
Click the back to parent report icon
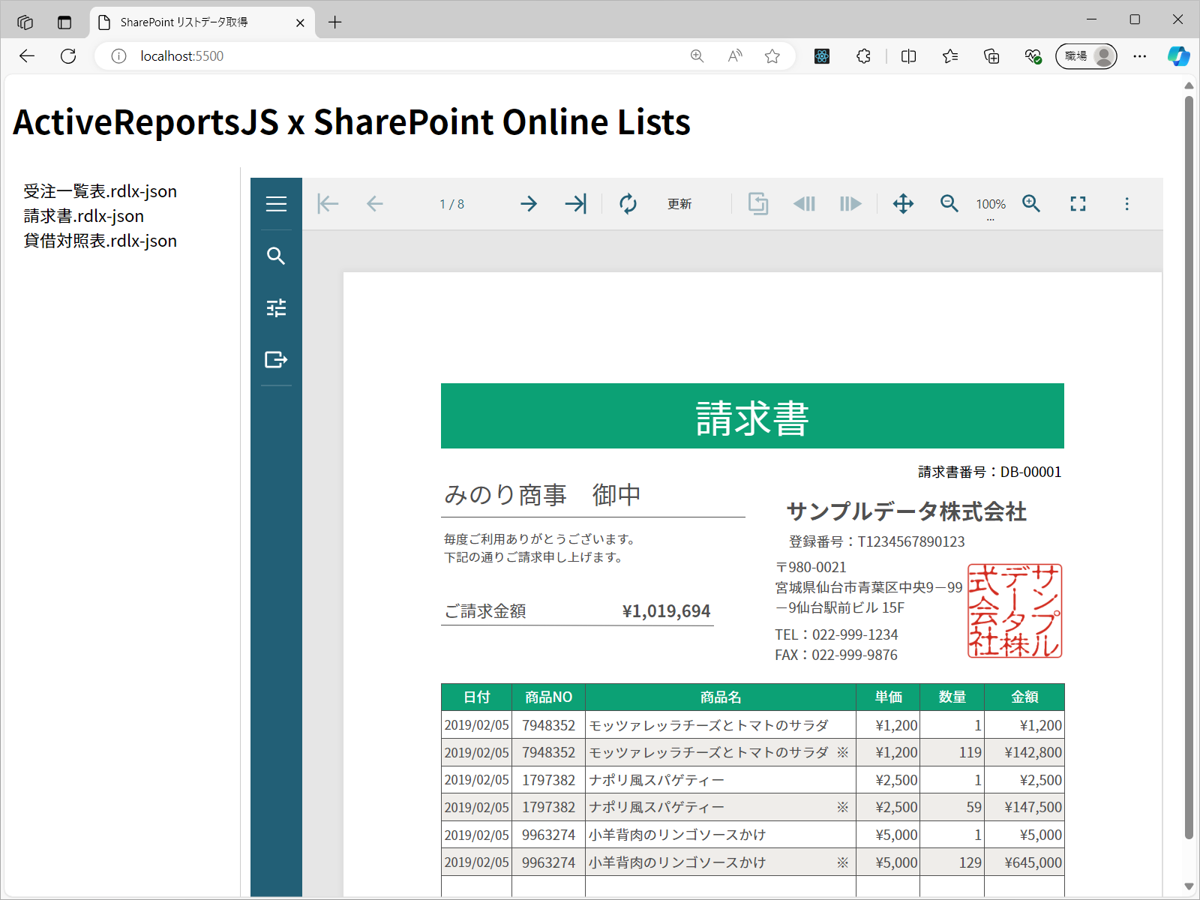(758, 204)
